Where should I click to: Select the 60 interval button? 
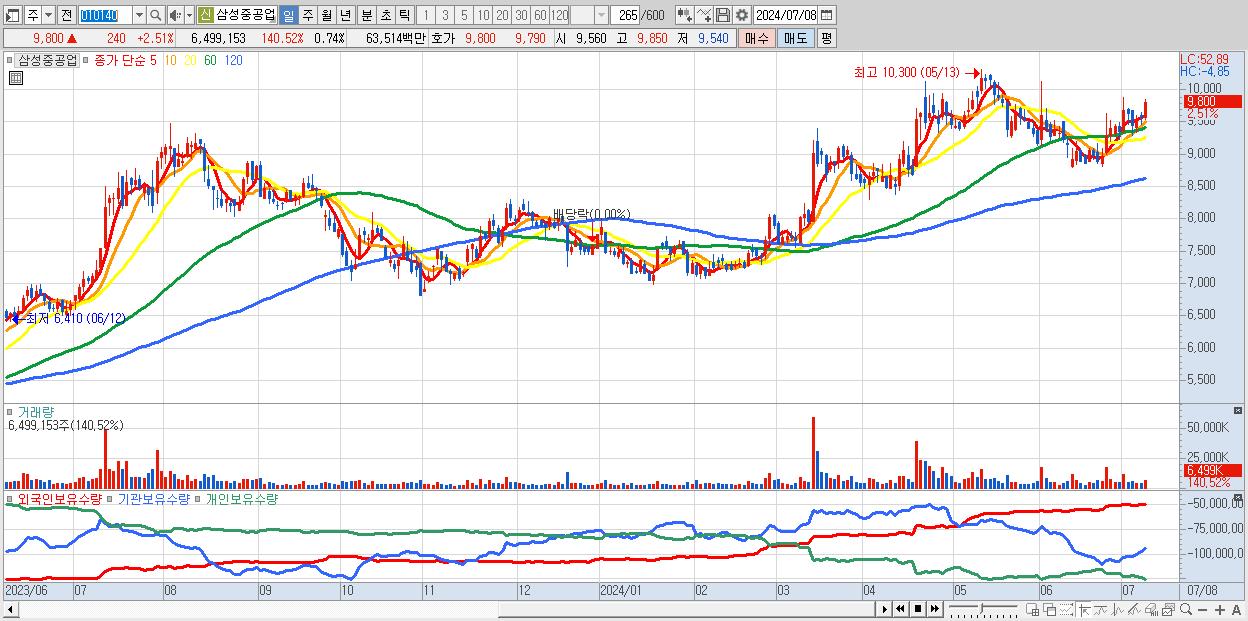pyautogui.click(x=540, y=15)
